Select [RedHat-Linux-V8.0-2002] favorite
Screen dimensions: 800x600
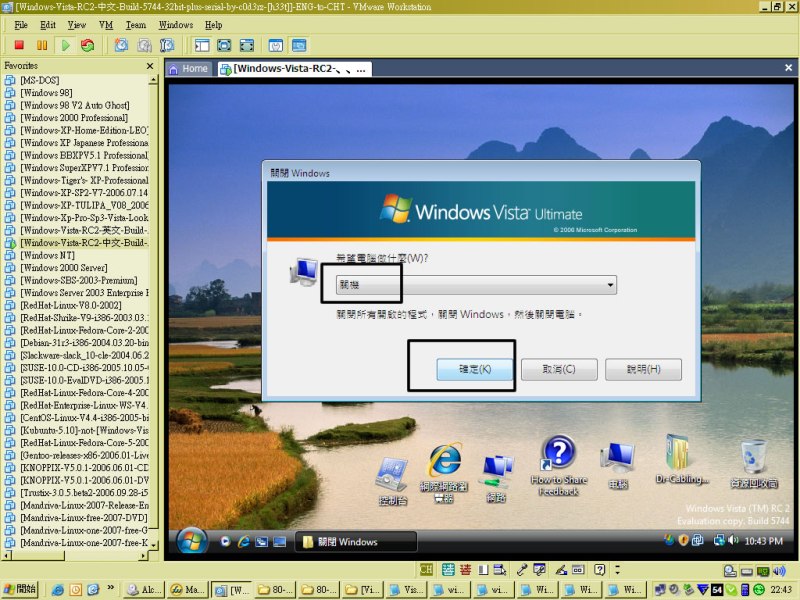pos(71,305)
